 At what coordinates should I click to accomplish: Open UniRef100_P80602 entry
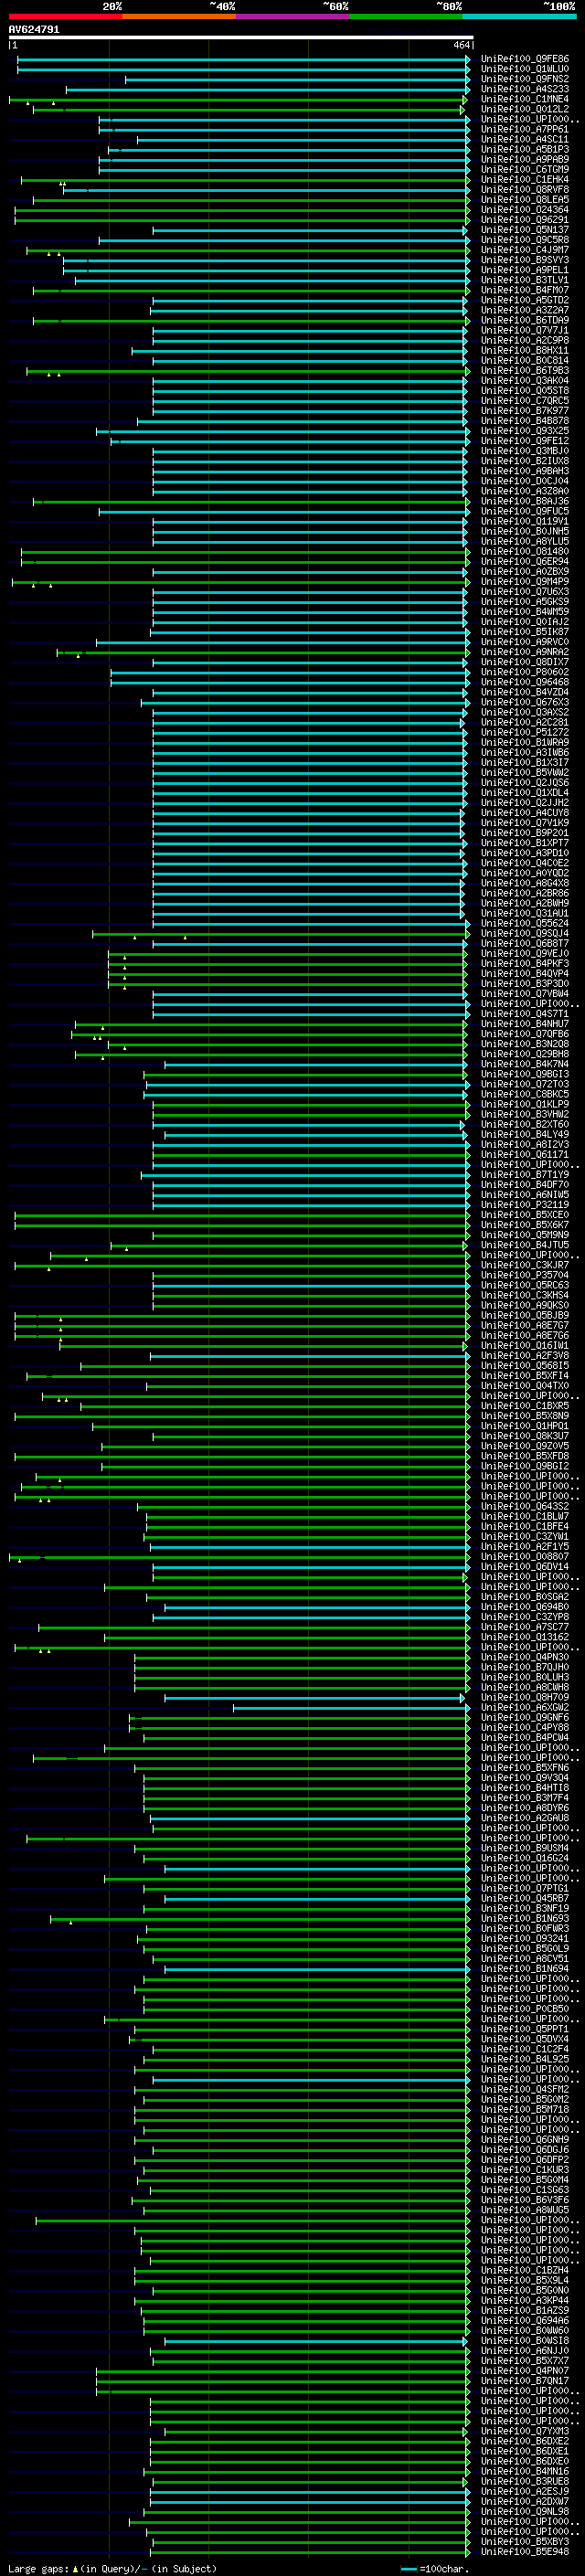click(x=524, y=671)
